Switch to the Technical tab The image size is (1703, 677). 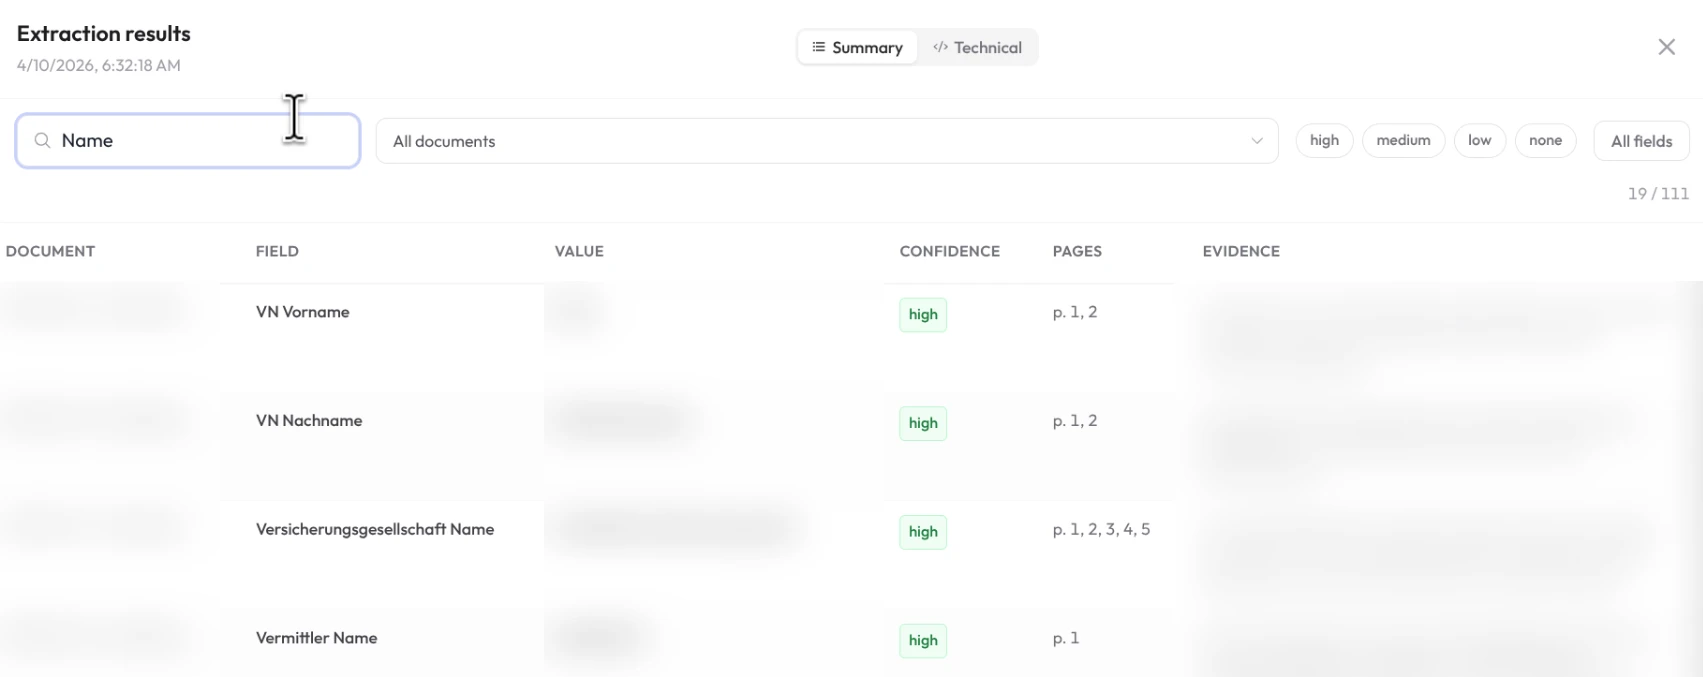(x=977, y=47)
